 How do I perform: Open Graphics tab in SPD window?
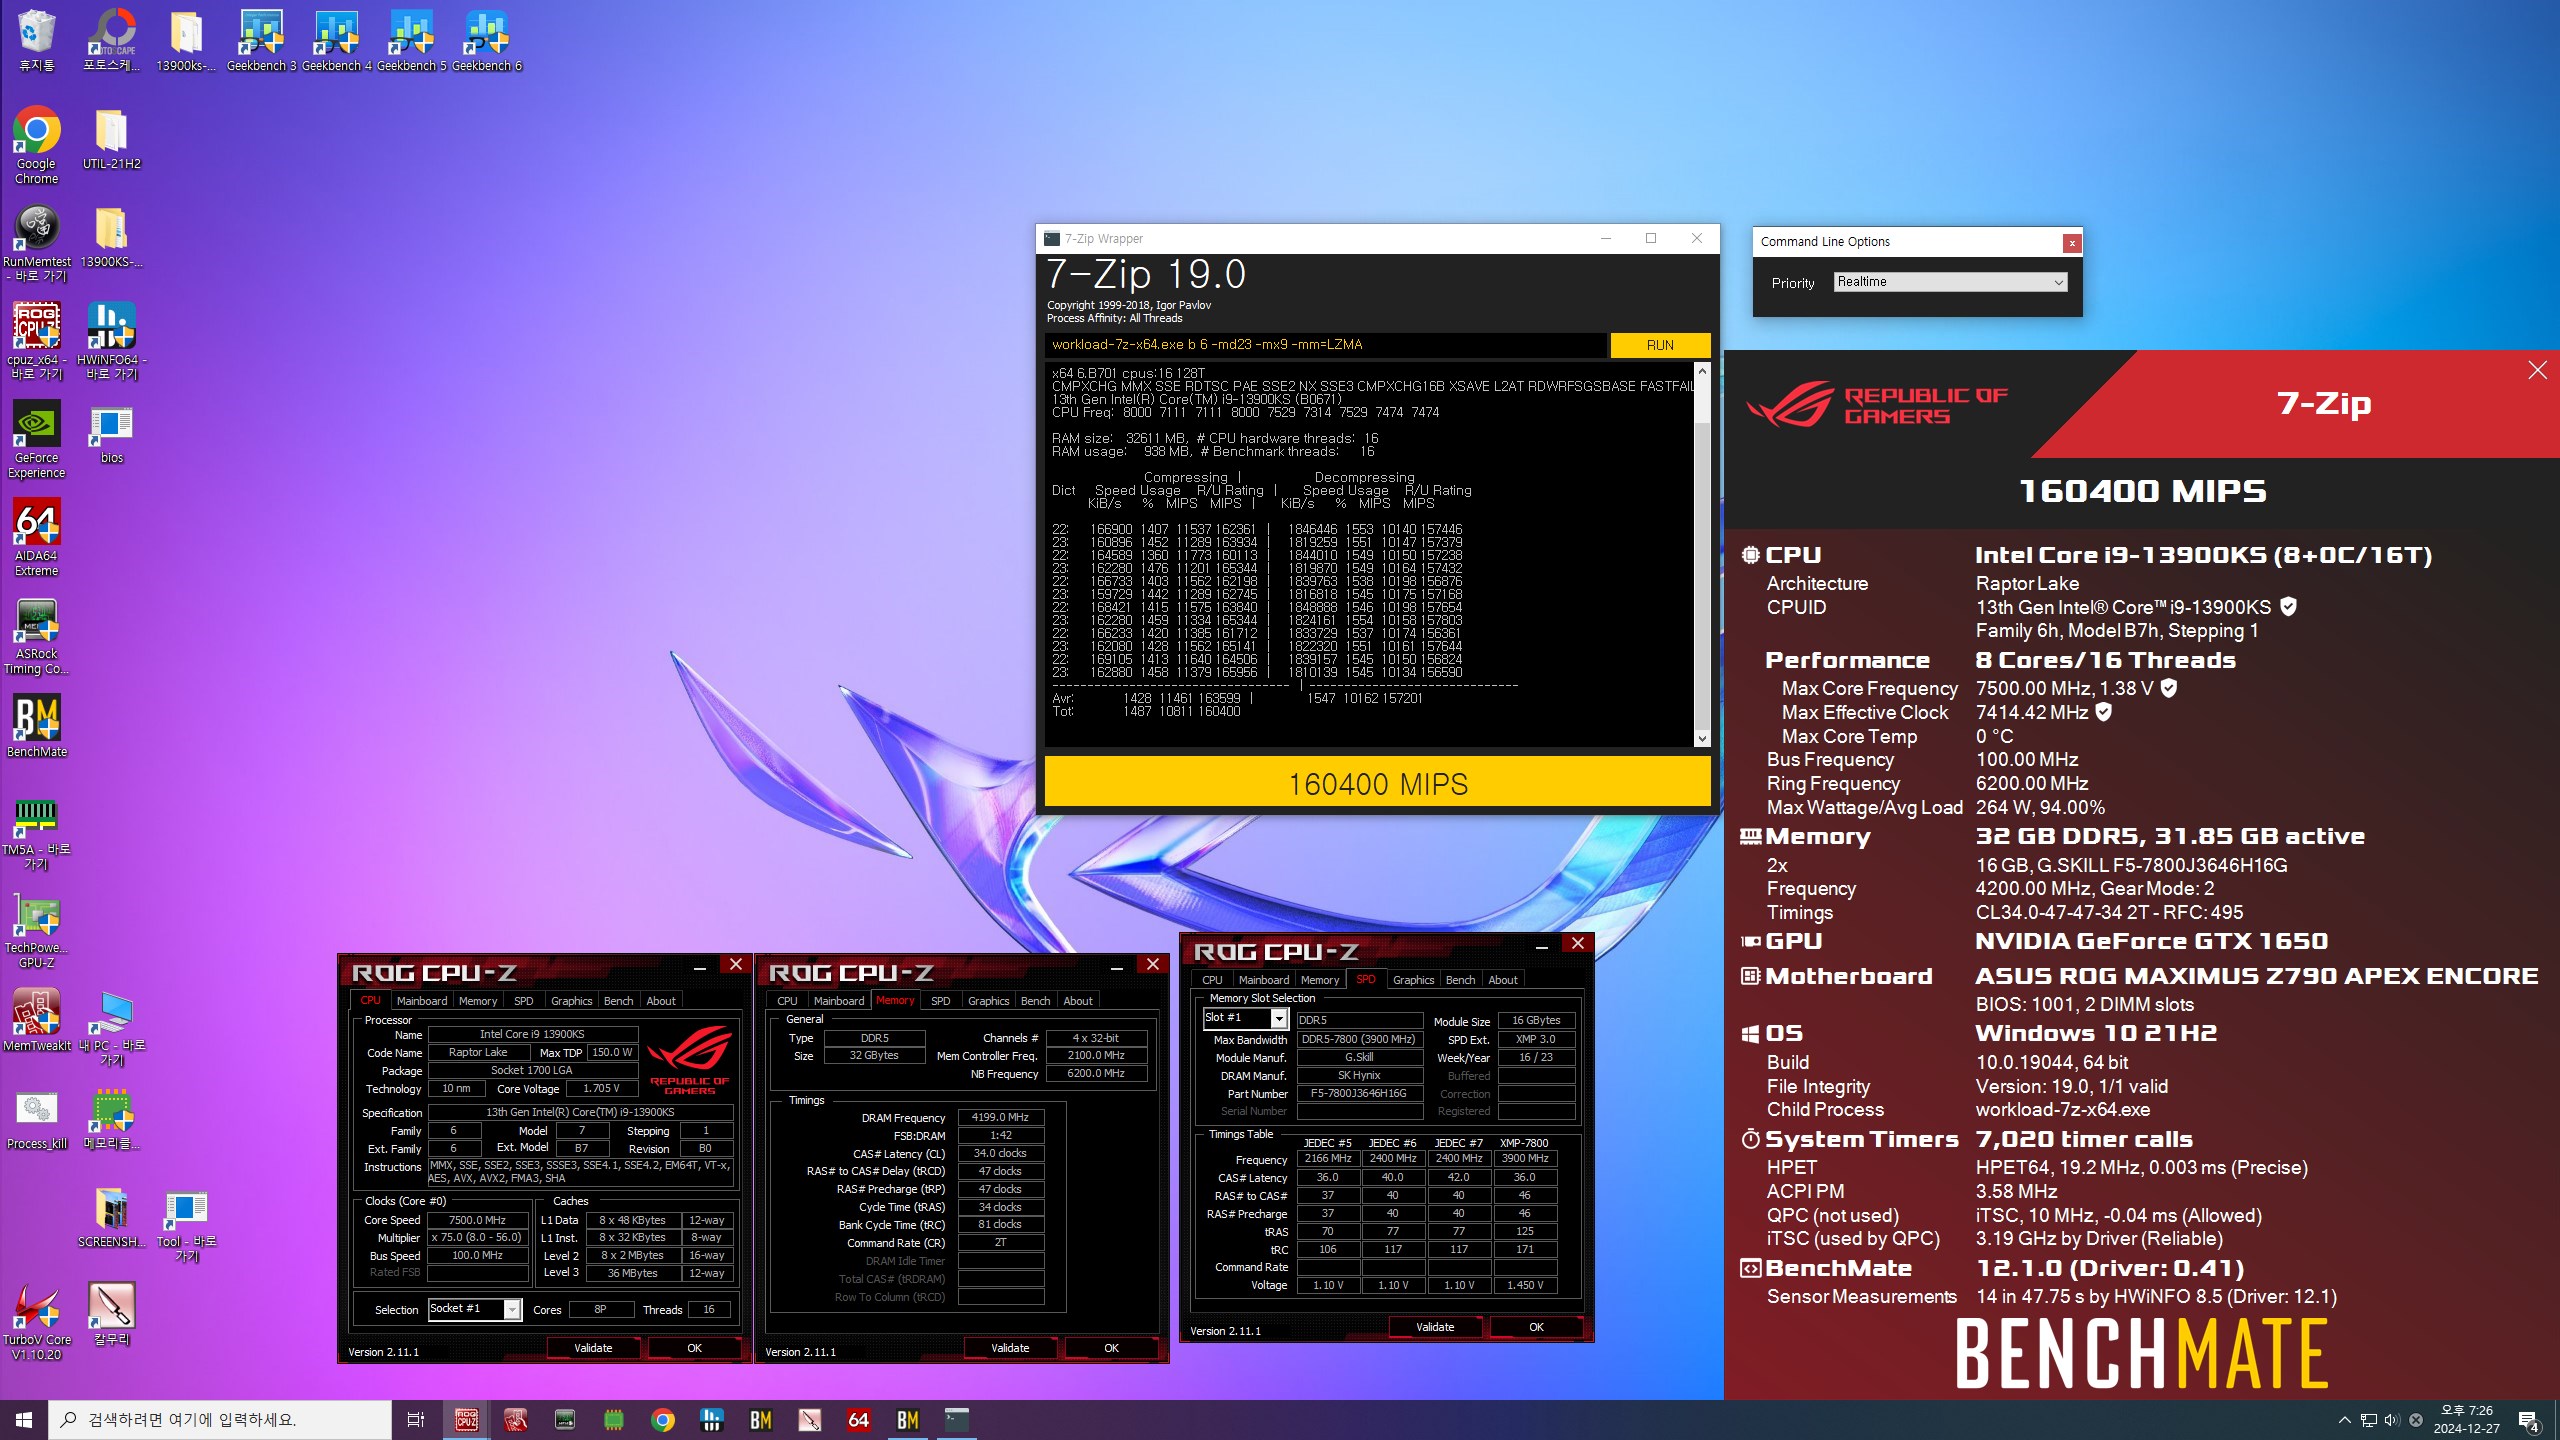click(1413, 980)
